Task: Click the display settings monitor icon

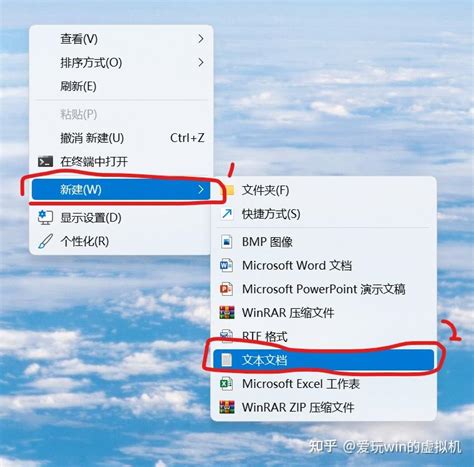Action: [x=45, y=218]
